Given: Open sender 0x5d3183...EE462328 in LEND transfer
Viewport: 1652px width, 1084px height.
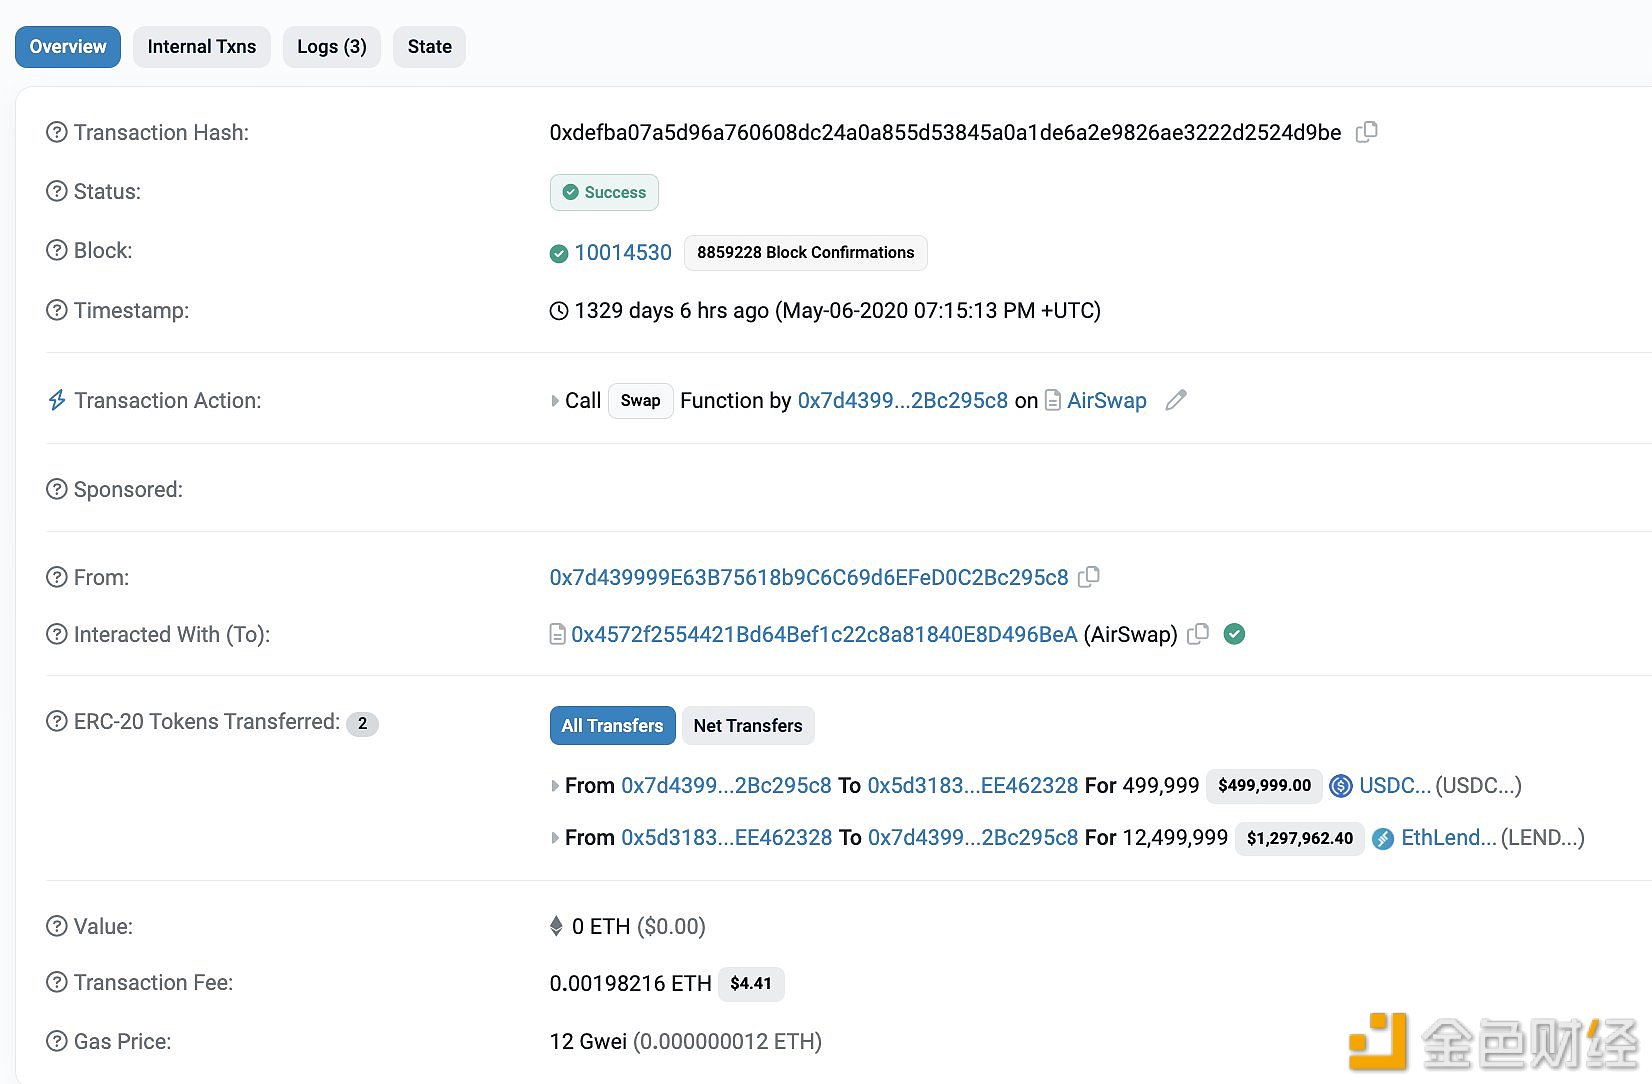Looking at the screenshot, I should (x=727, y=838).
